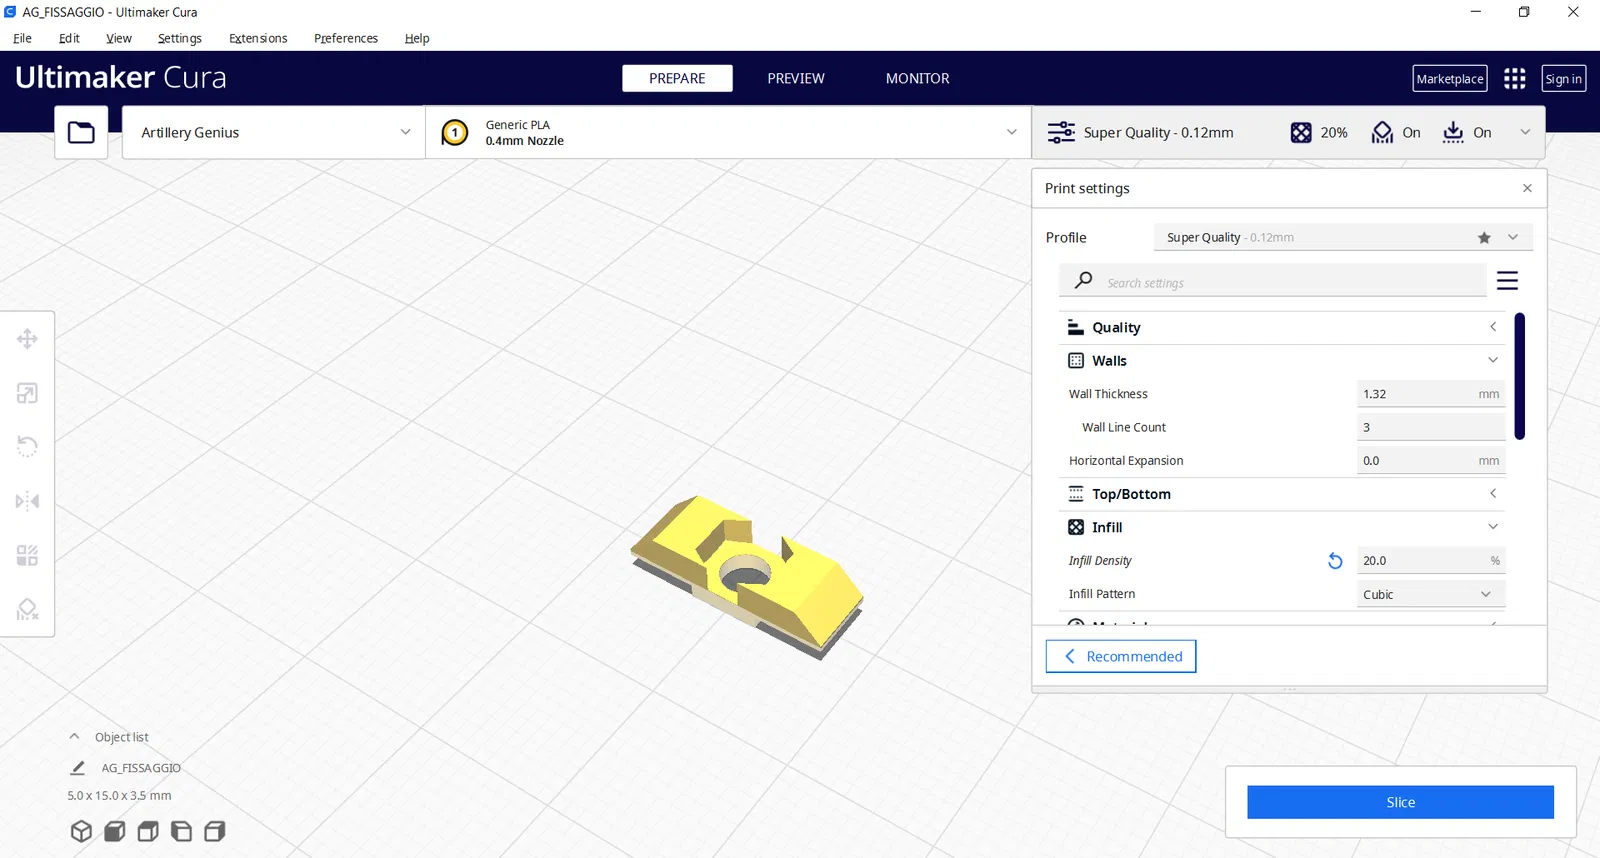1600x858 pixels.
Task: Click the settings panel scrollbar
Action: click(1519, 376)
